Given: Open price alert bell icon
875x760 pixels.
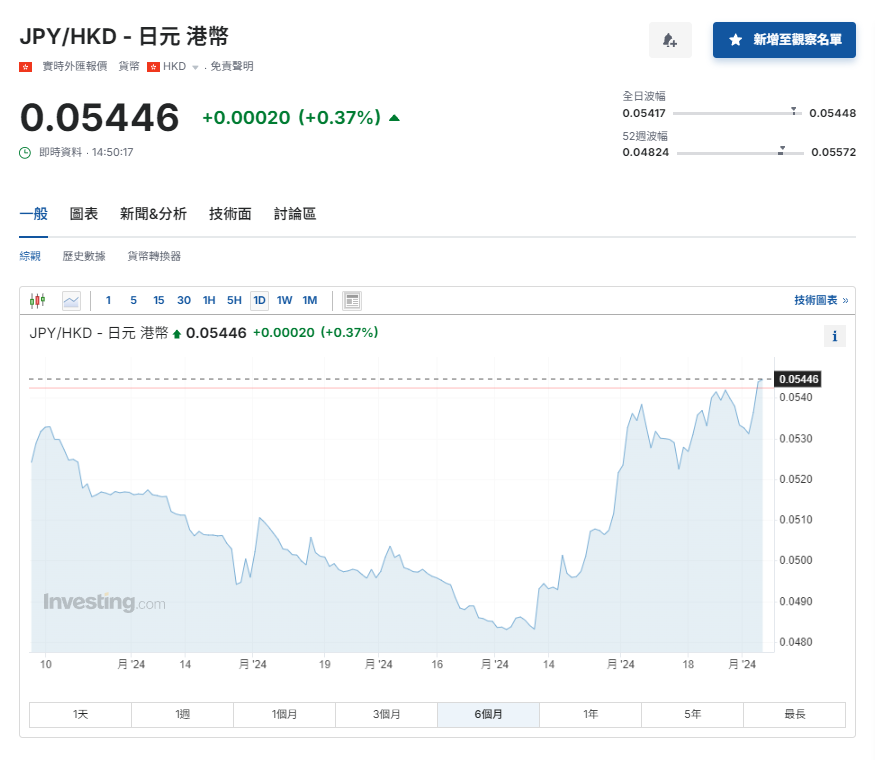Looking at the screenshot, I should tap(670, 39).
